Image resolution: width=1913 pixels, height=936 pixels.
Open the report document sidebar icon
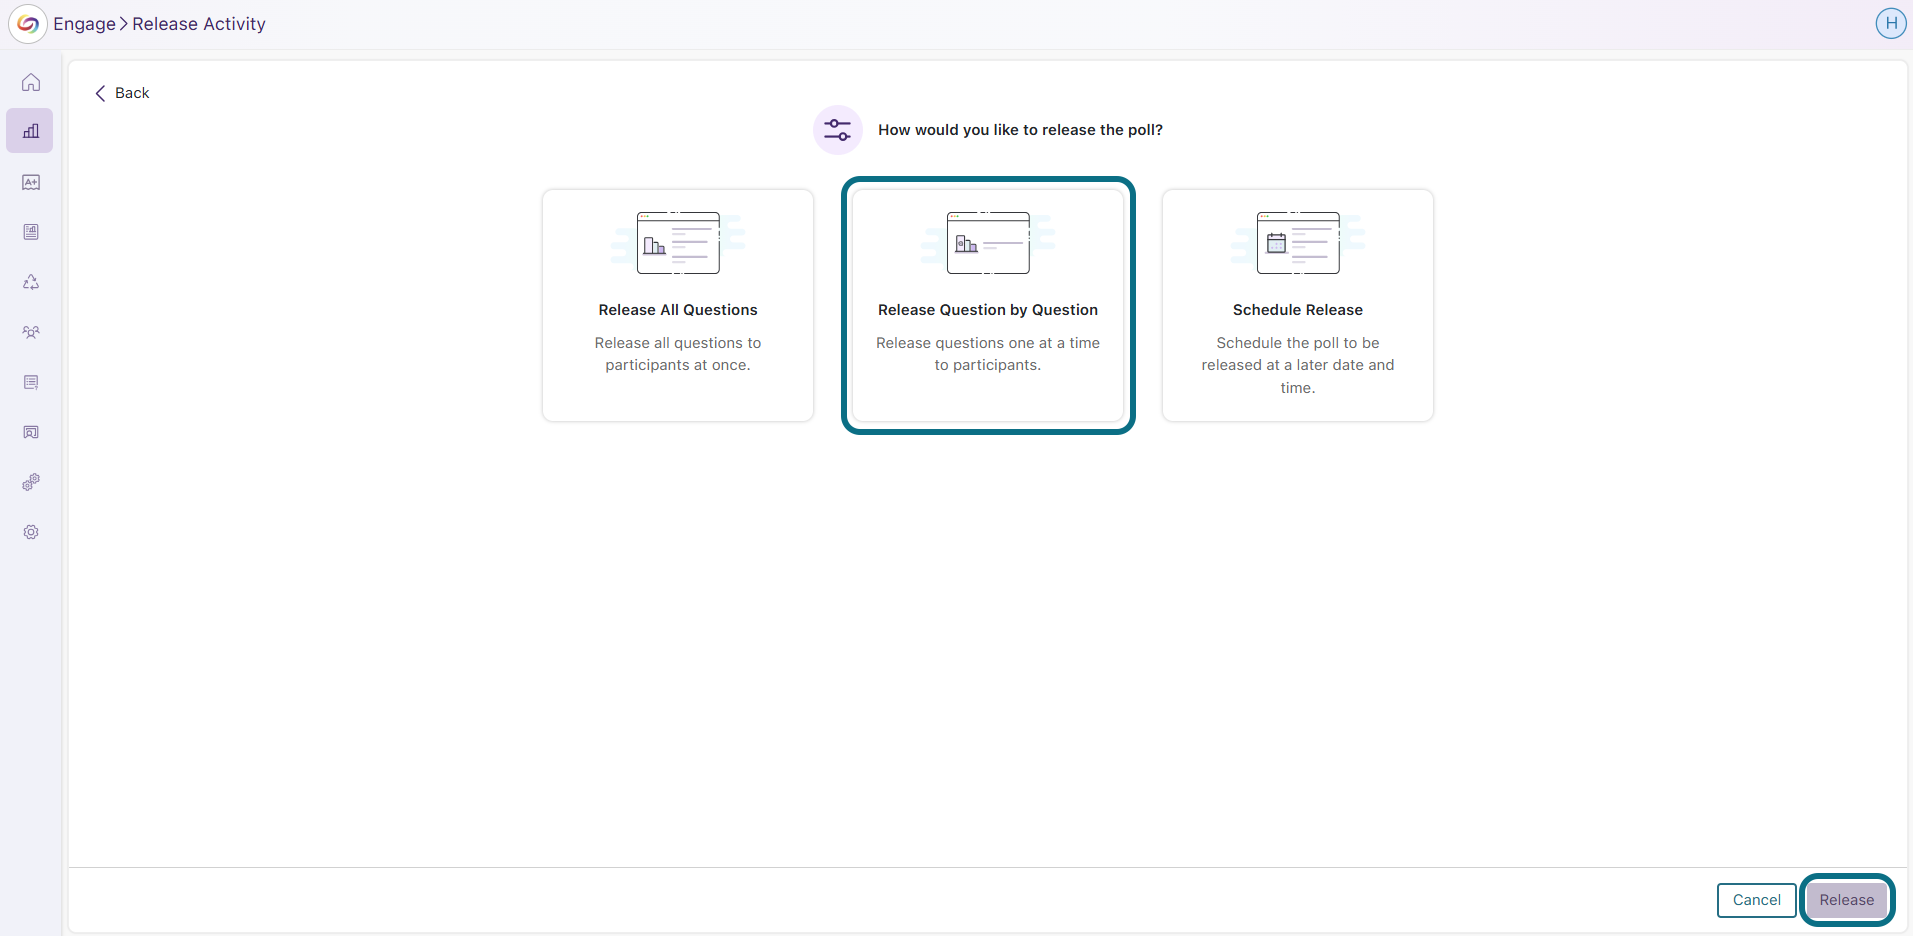click(x=31, y=232)
